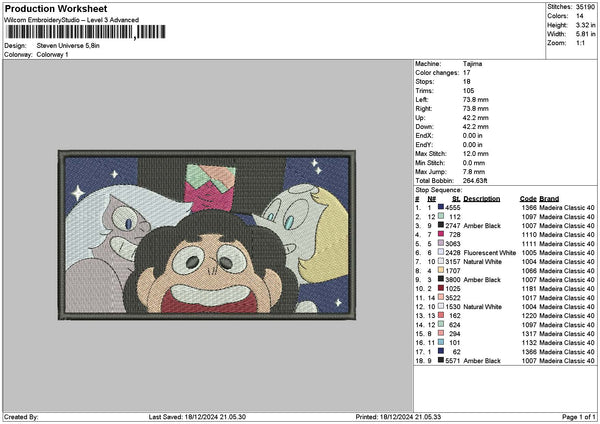This screenshot has width=600, height=424.
Task: Click the Trims value 105
Action: tap(468, 91)
